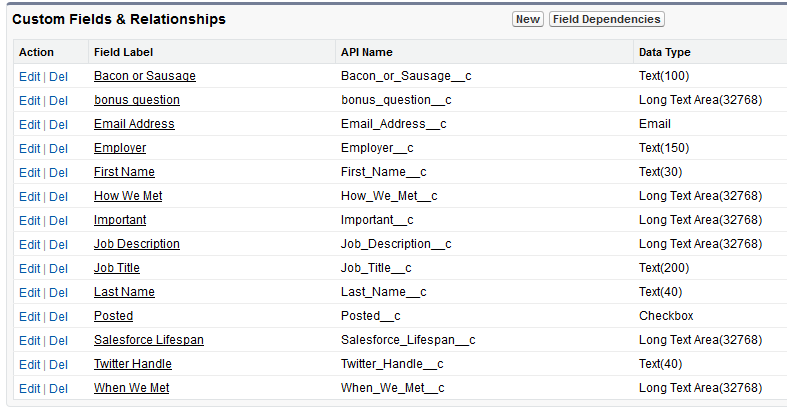Open the Important field label link
Image resolution: width=787 pixels, height=408 pixels.
(120, 220)
